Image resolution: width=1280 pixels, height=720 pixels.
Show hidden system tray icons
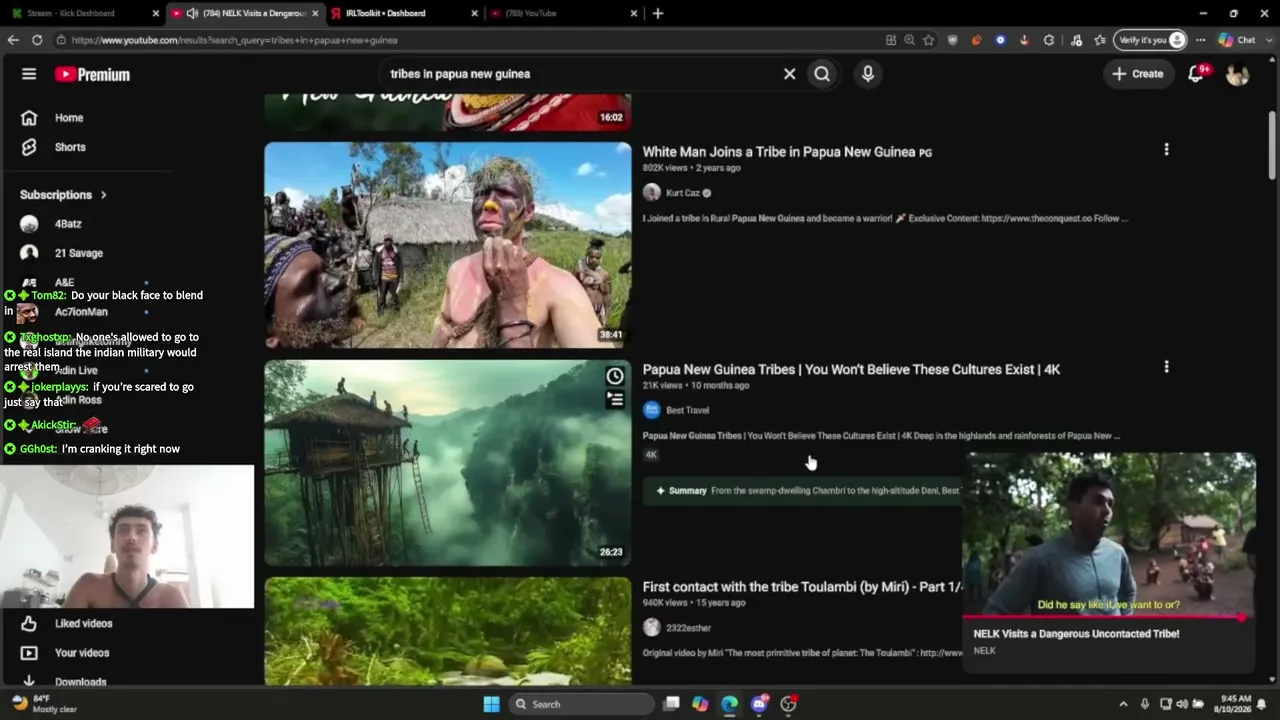click(x=1123, y=704)
